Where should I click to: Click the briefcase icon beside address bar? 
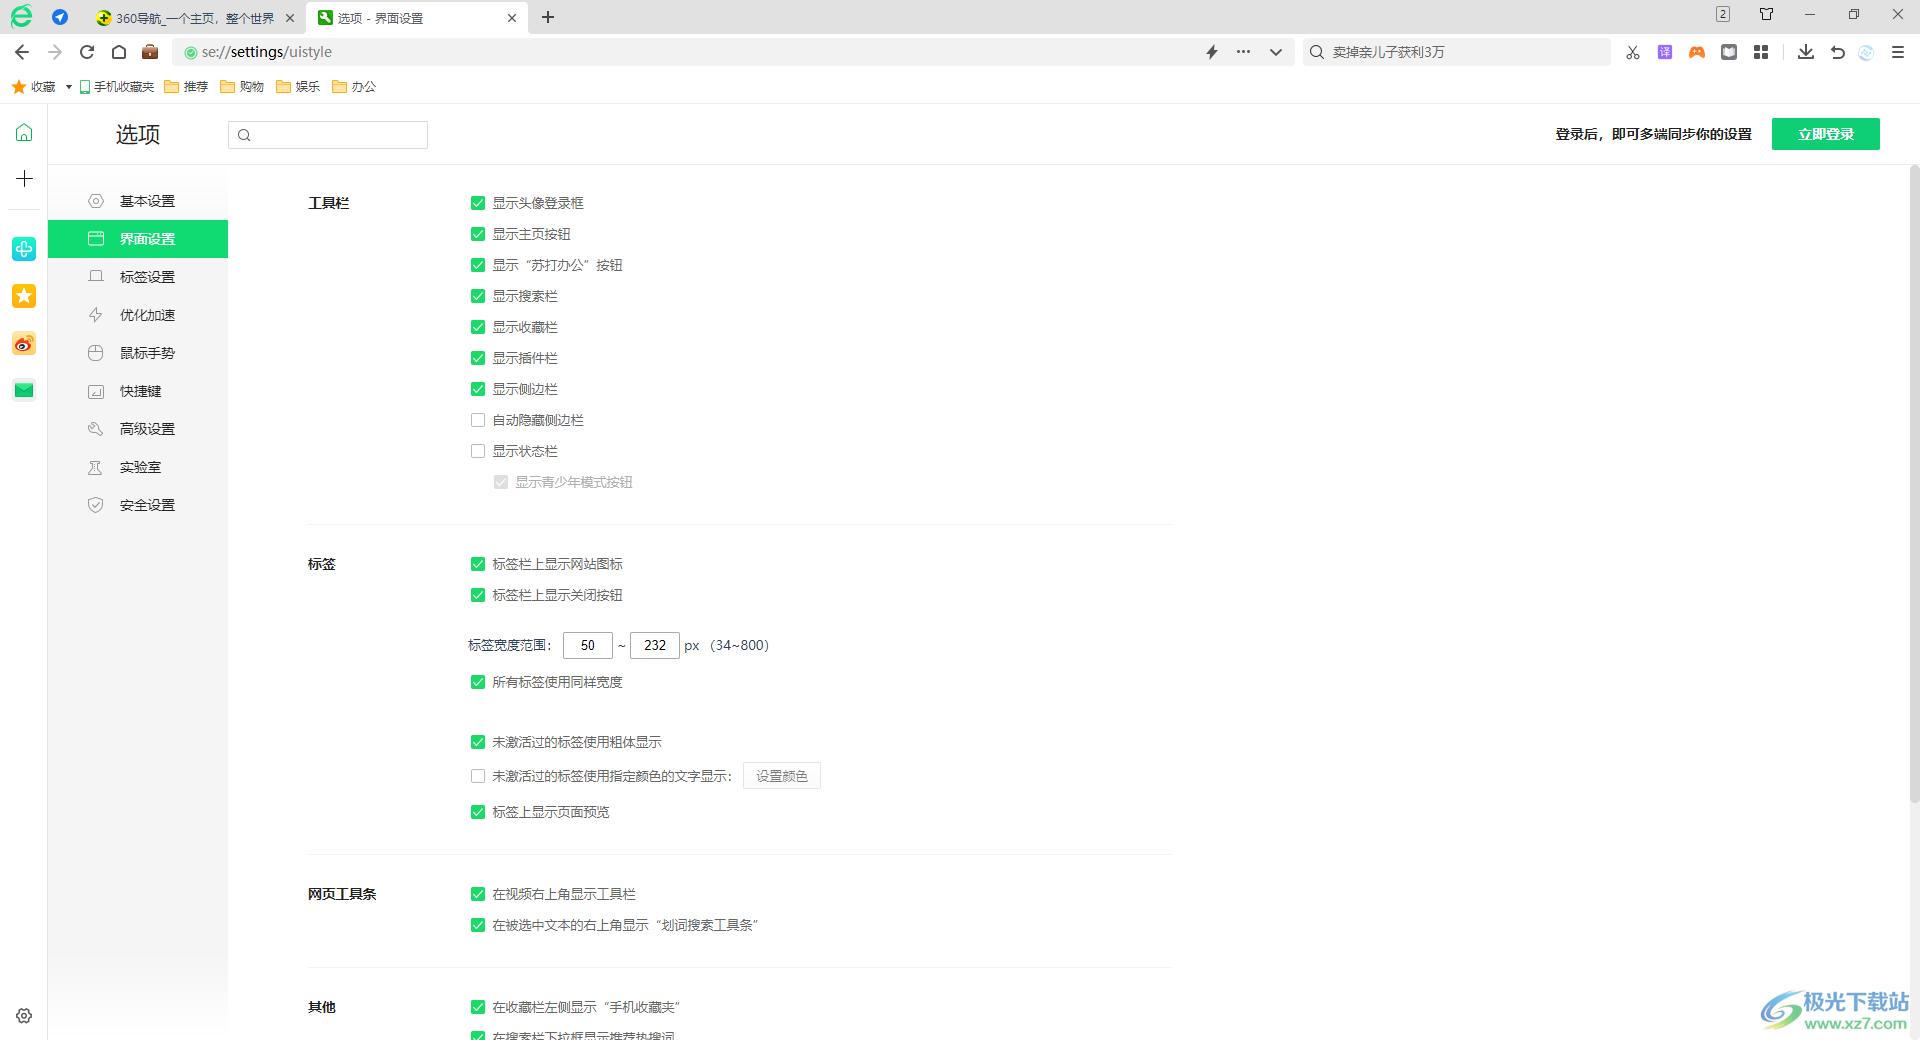tap(150, 52)
